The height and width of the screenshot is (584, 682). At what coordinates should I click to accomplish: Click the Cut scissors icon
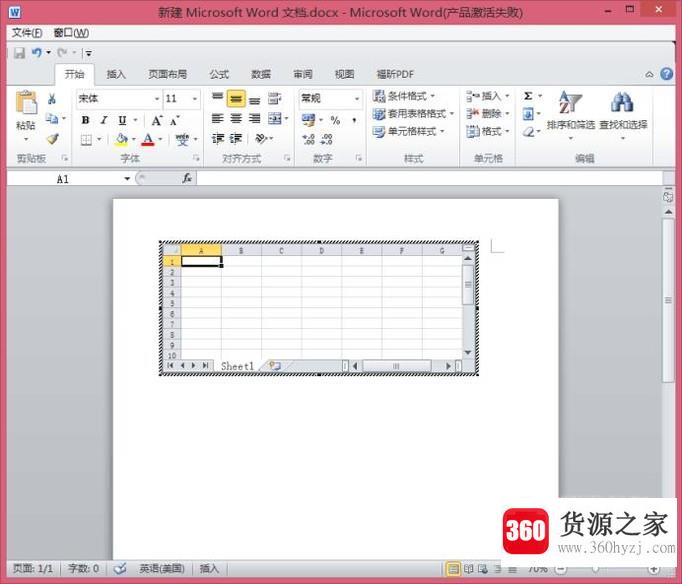coord(52,99)
